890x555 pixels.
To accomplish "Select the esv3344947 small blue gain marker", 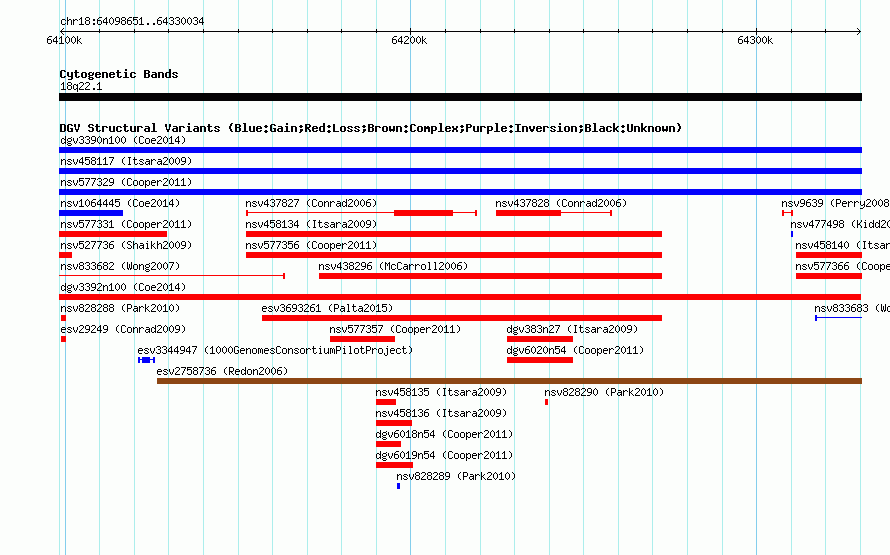I will tap(146, 360).
